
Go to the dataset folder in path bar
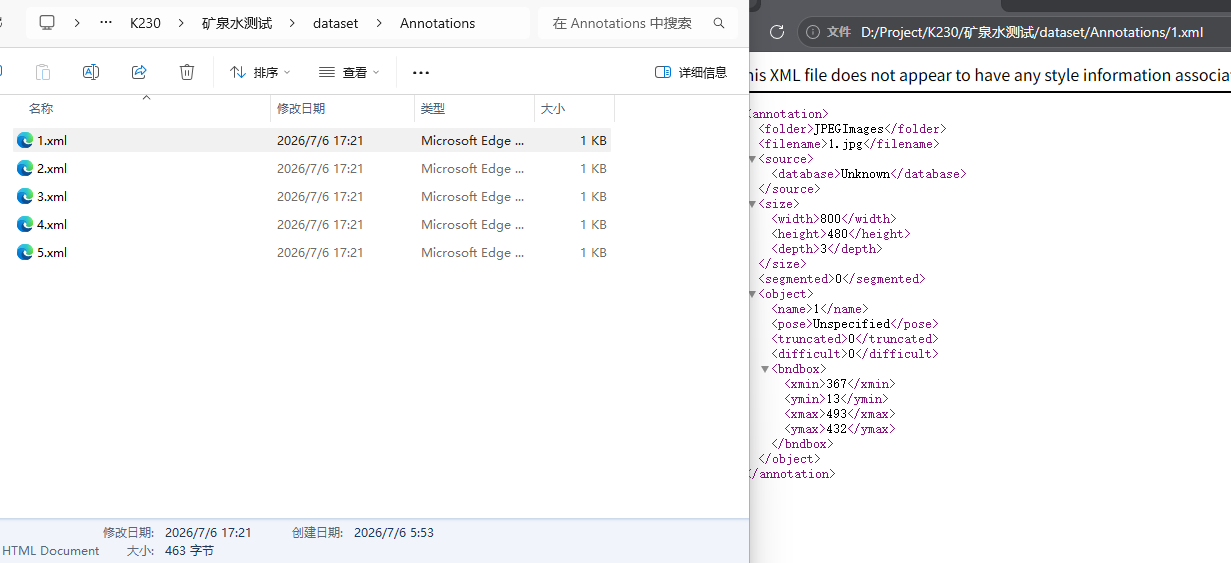(x=335, y=23)
